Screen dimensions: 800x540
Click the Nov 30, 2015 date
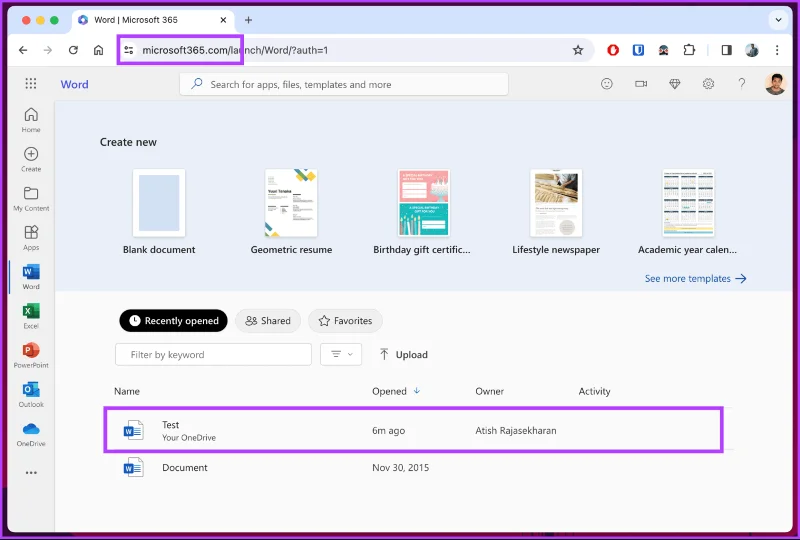[401, 468]
